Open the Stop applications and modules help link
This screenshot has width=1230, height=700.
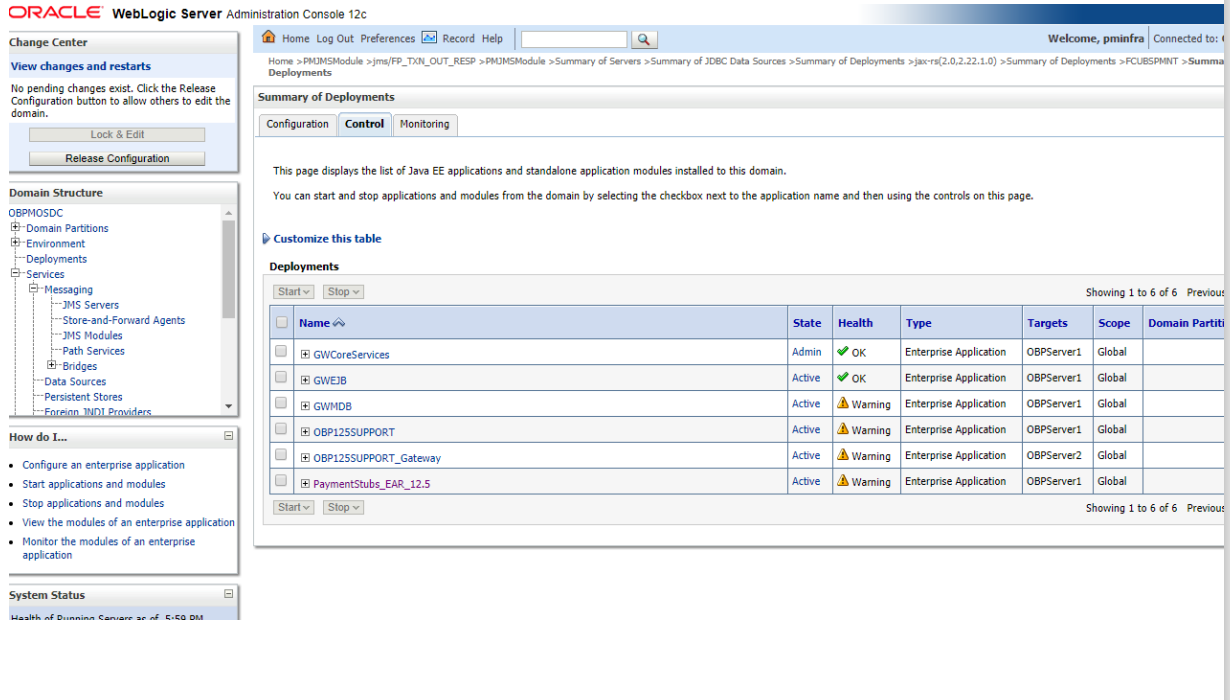[x=93, y=503]
